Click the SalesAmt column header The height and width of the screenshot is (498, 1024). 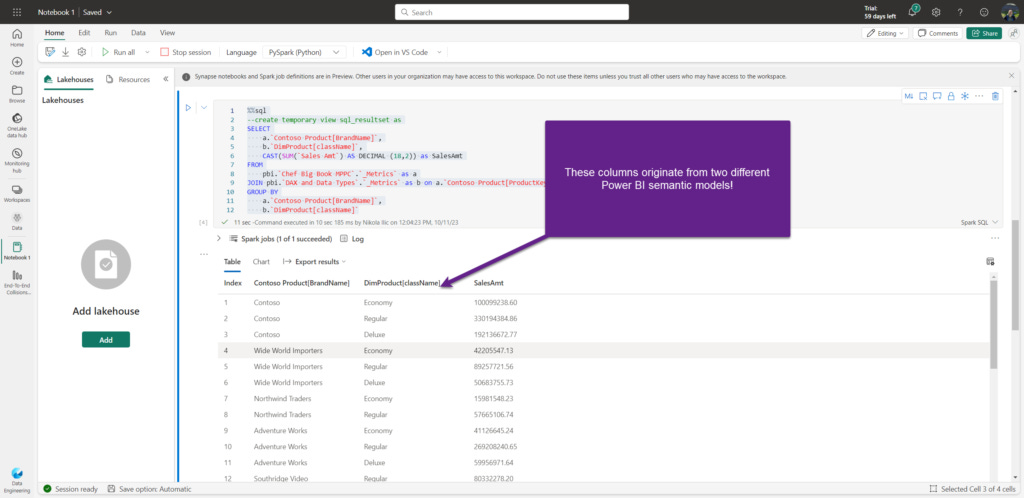coord(488,283)
